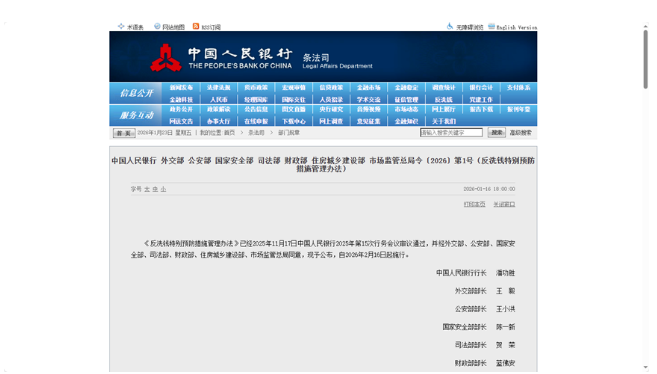
Task: Open the 网送文告 menu item
Action: [181, 121]
